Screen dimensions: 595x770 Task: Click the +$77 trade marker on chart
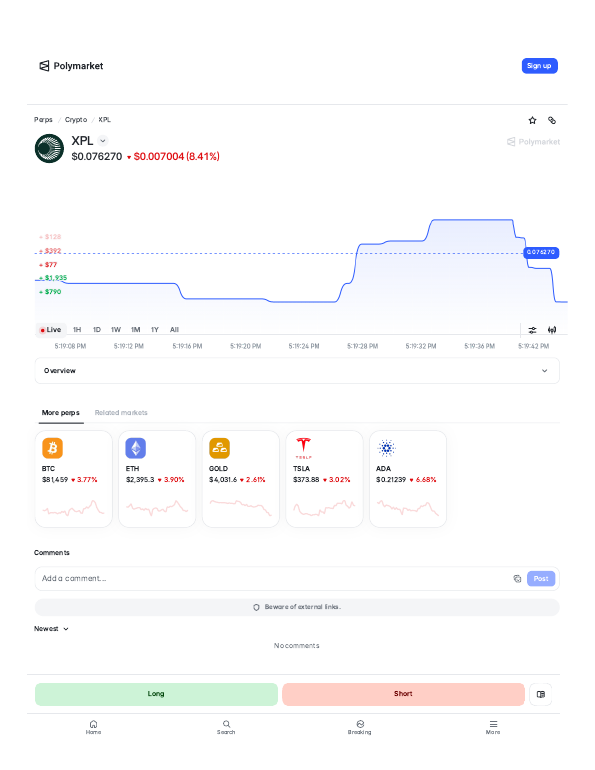click(x=48, y=265)
